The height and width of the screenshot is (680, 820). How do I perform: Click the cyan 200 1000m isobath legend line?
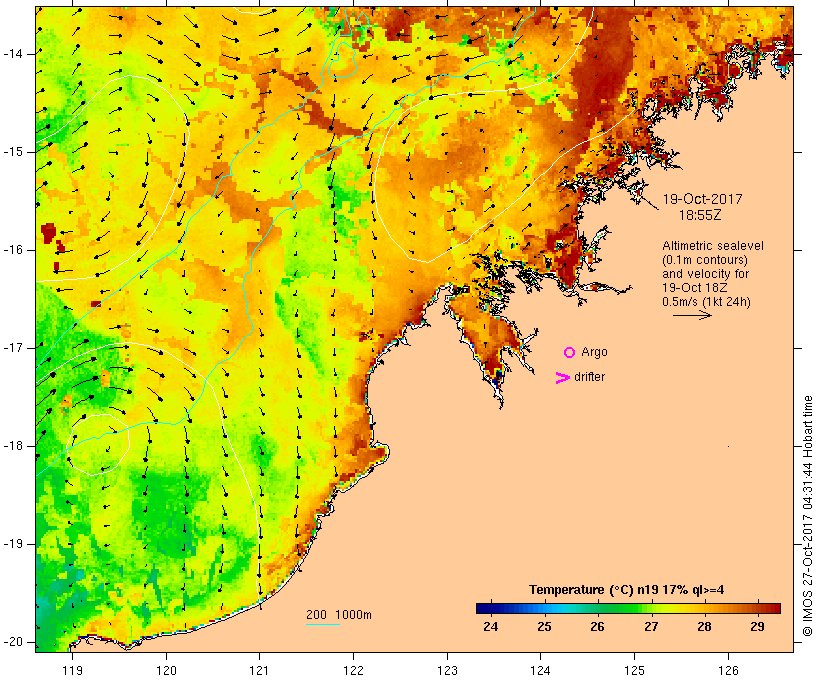pyautogui.click(x=323, y=624)
